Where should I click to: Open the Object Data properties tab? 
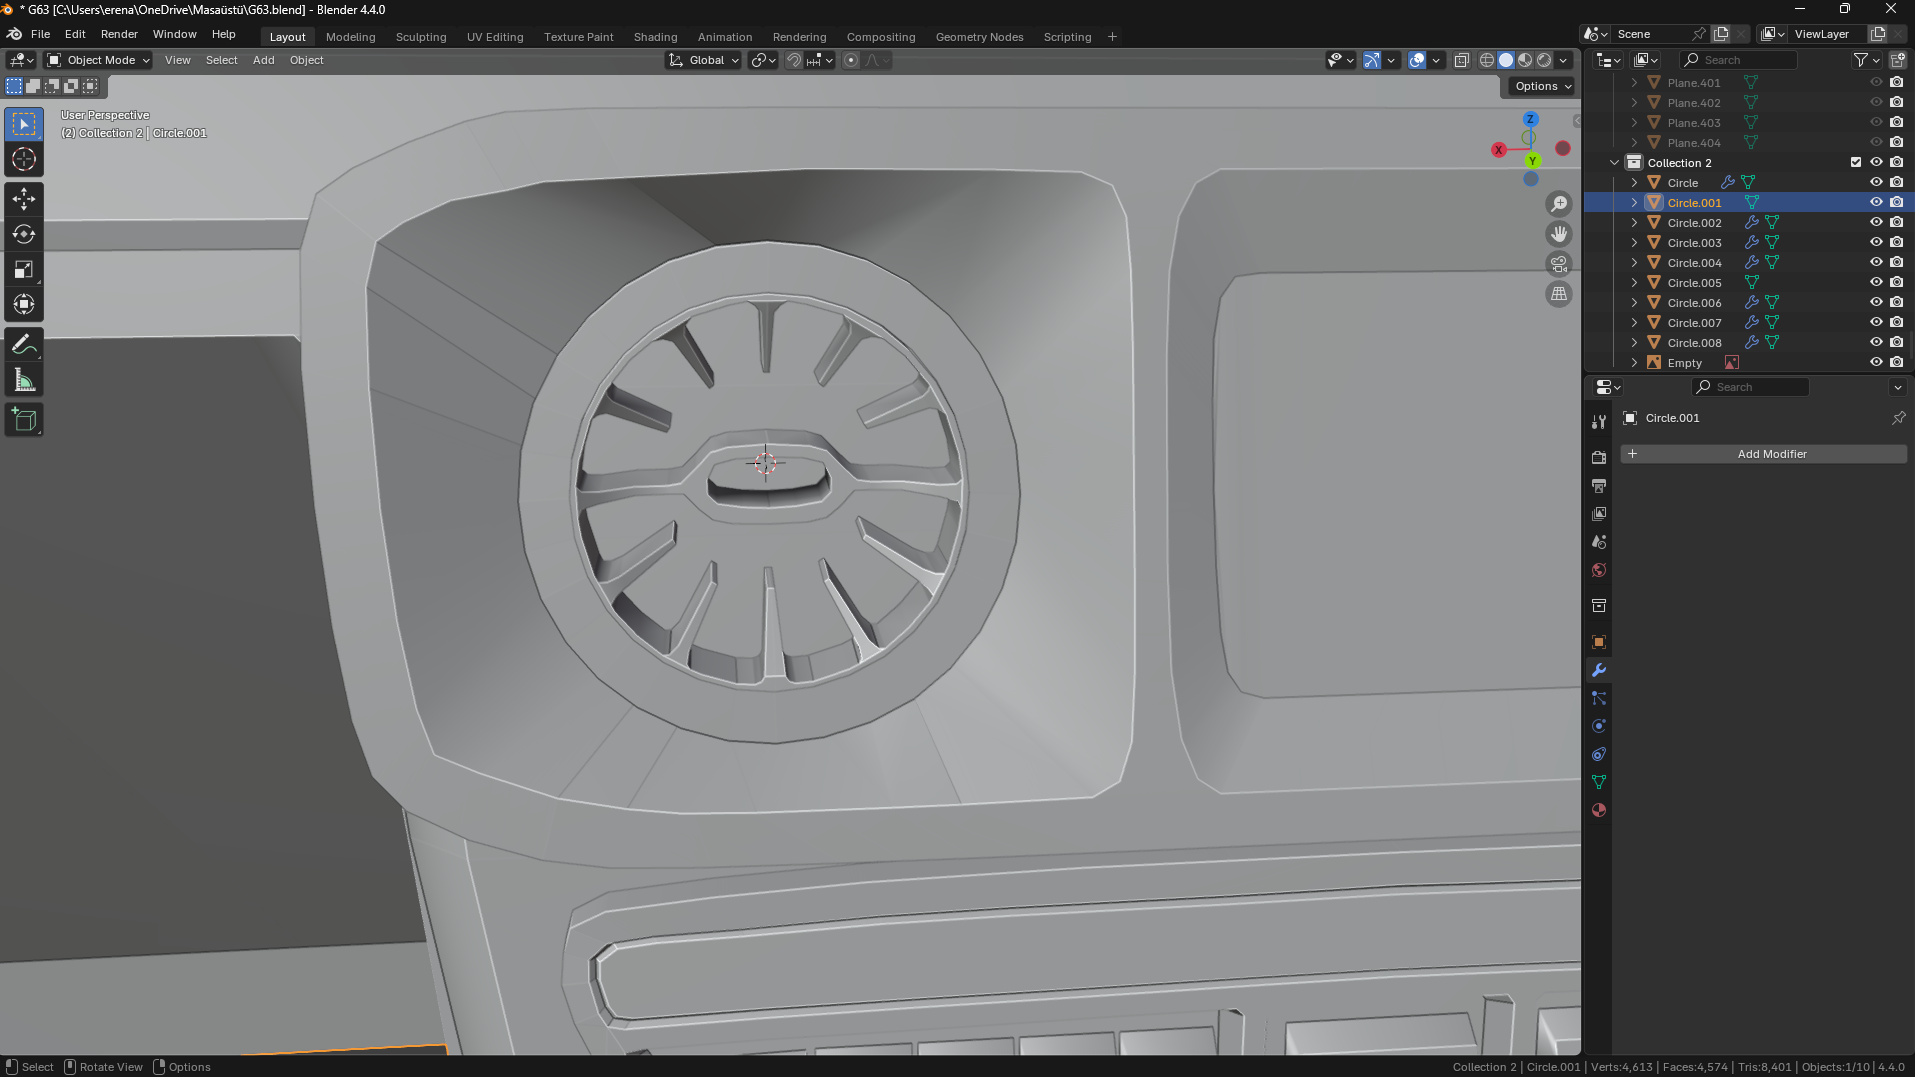(1599, 782)
